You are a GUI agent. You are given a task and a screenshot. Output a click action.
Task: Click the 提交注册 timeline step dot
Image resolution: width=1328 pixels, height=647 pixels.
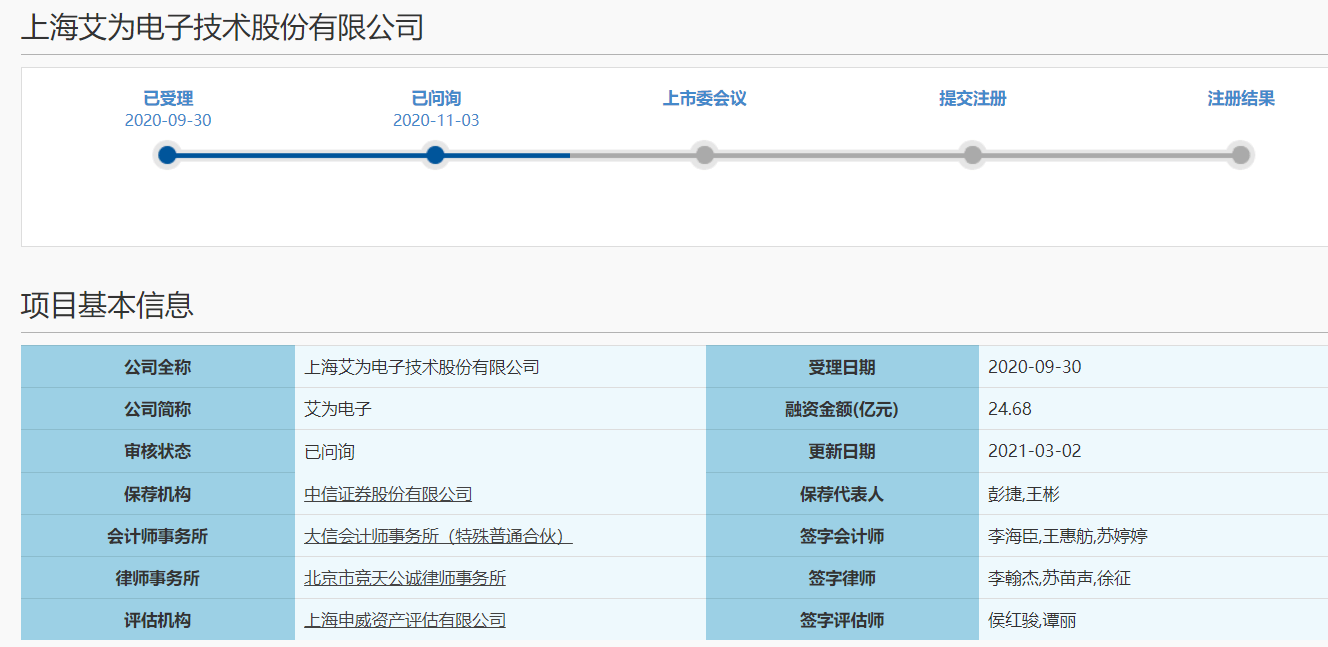(972, 155)
